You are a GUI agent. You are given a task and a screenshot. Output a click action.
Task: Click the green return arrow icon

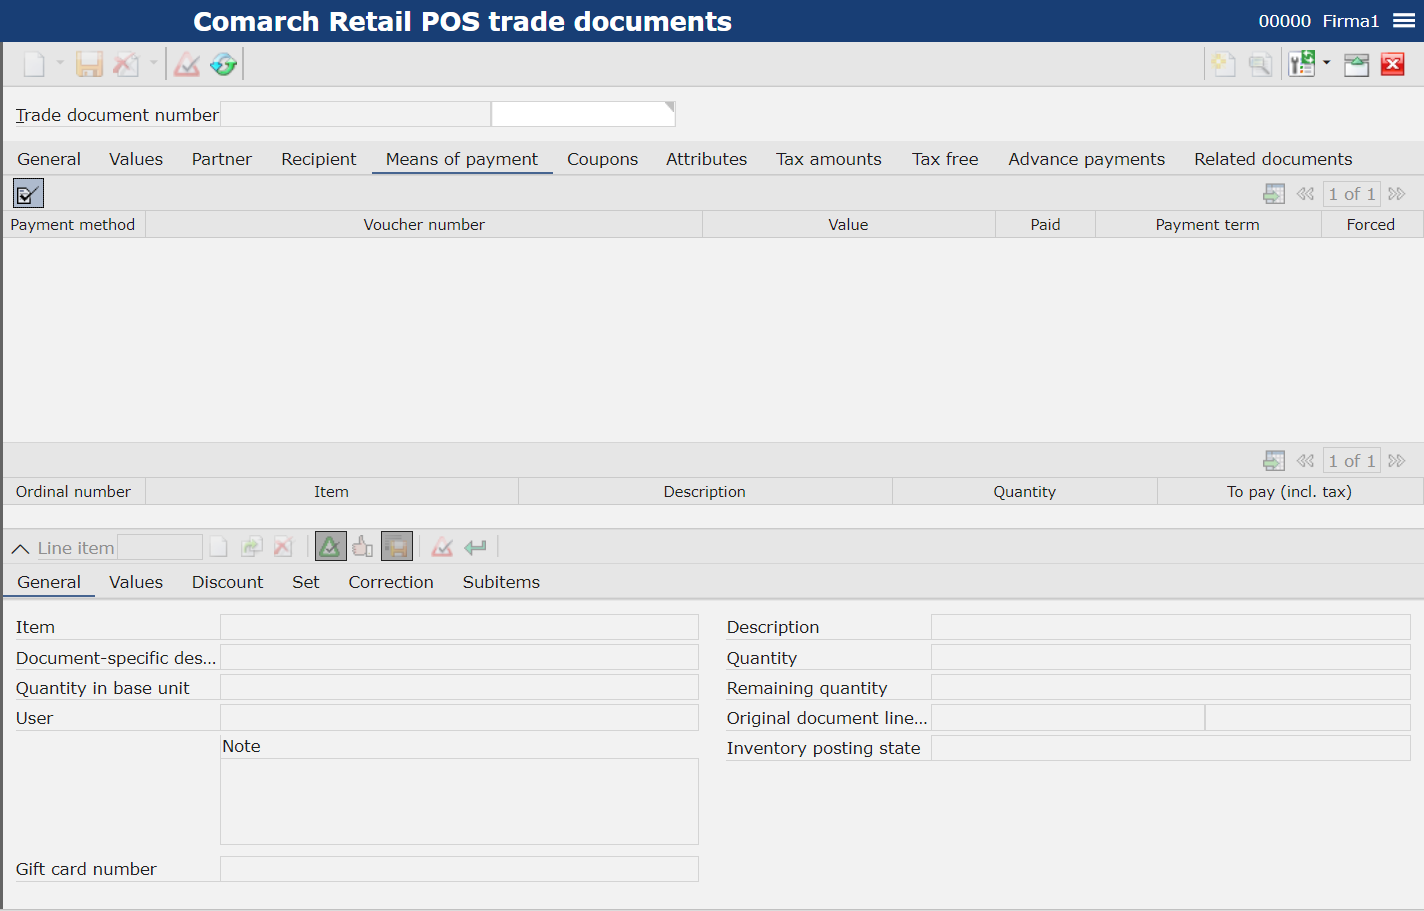pos(475,547)
